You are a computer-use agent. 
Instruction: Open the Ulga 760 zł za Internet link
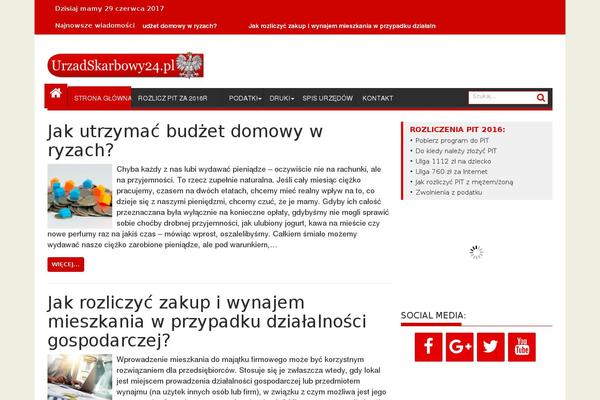coord(451,171)
